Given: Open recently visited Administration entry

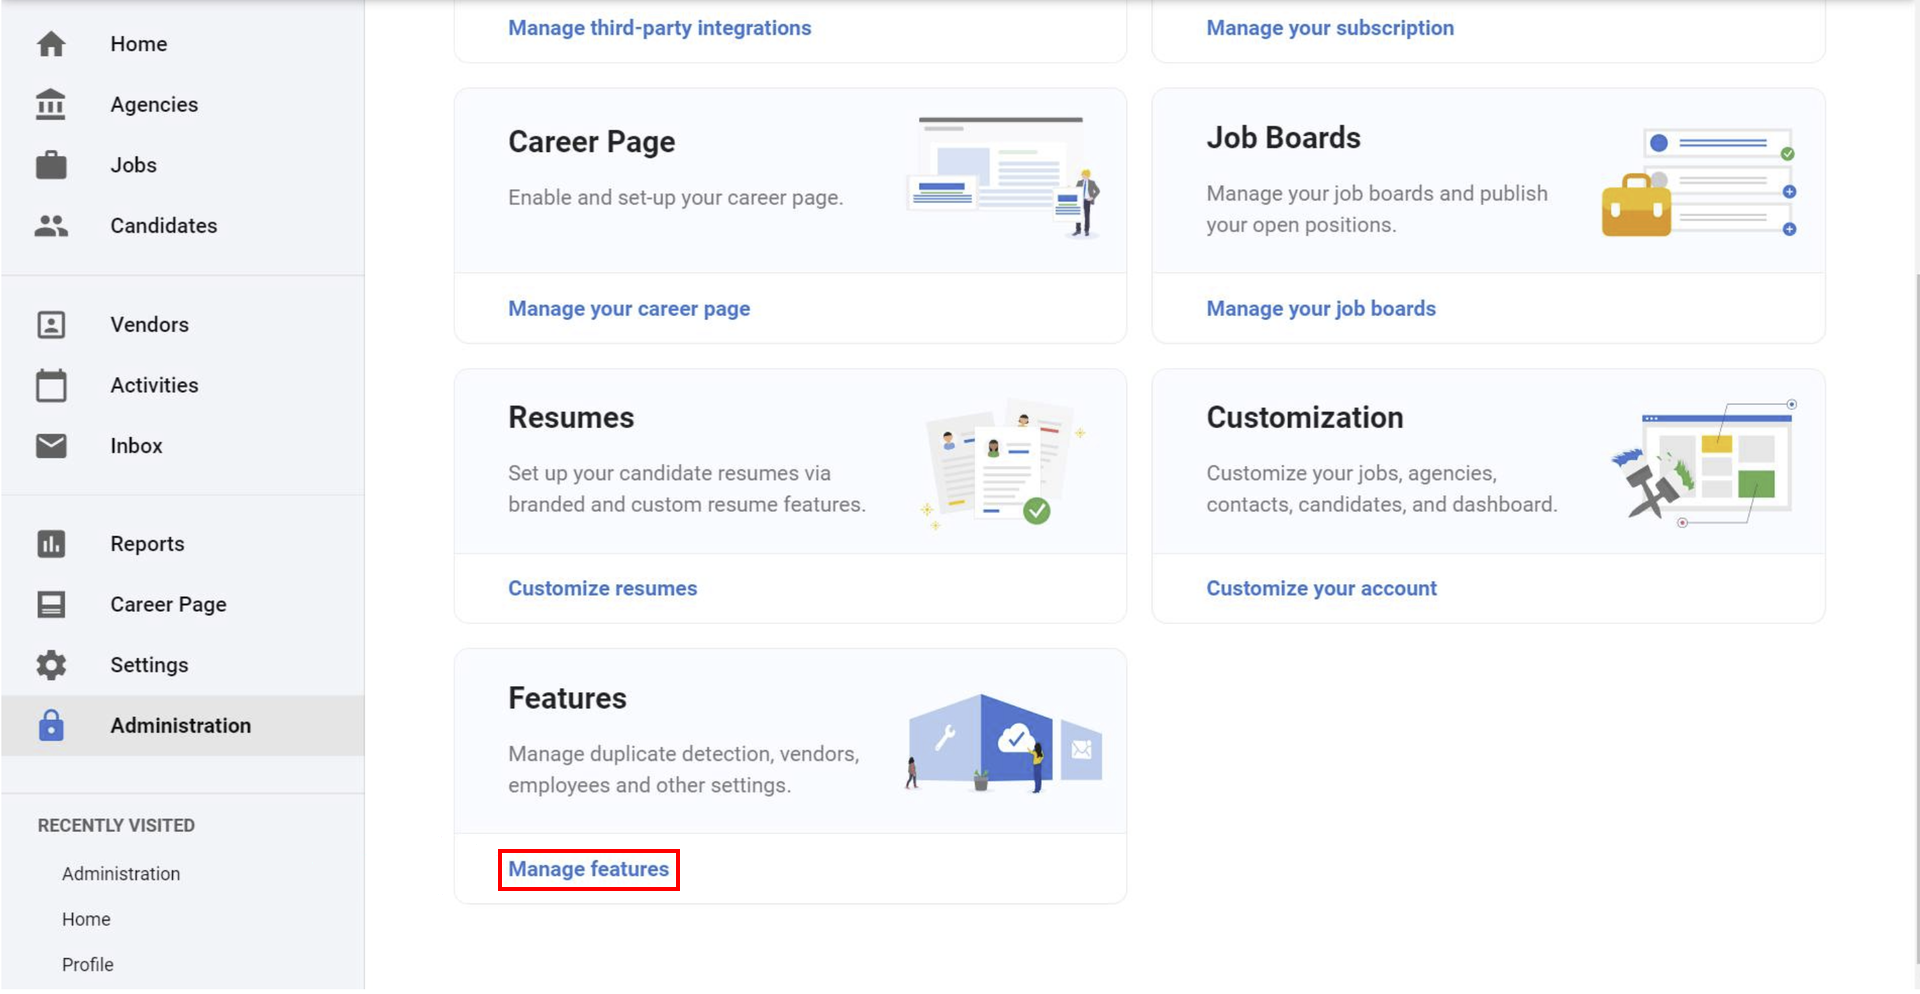Looking at the screenshot, I should coord(121,875).
